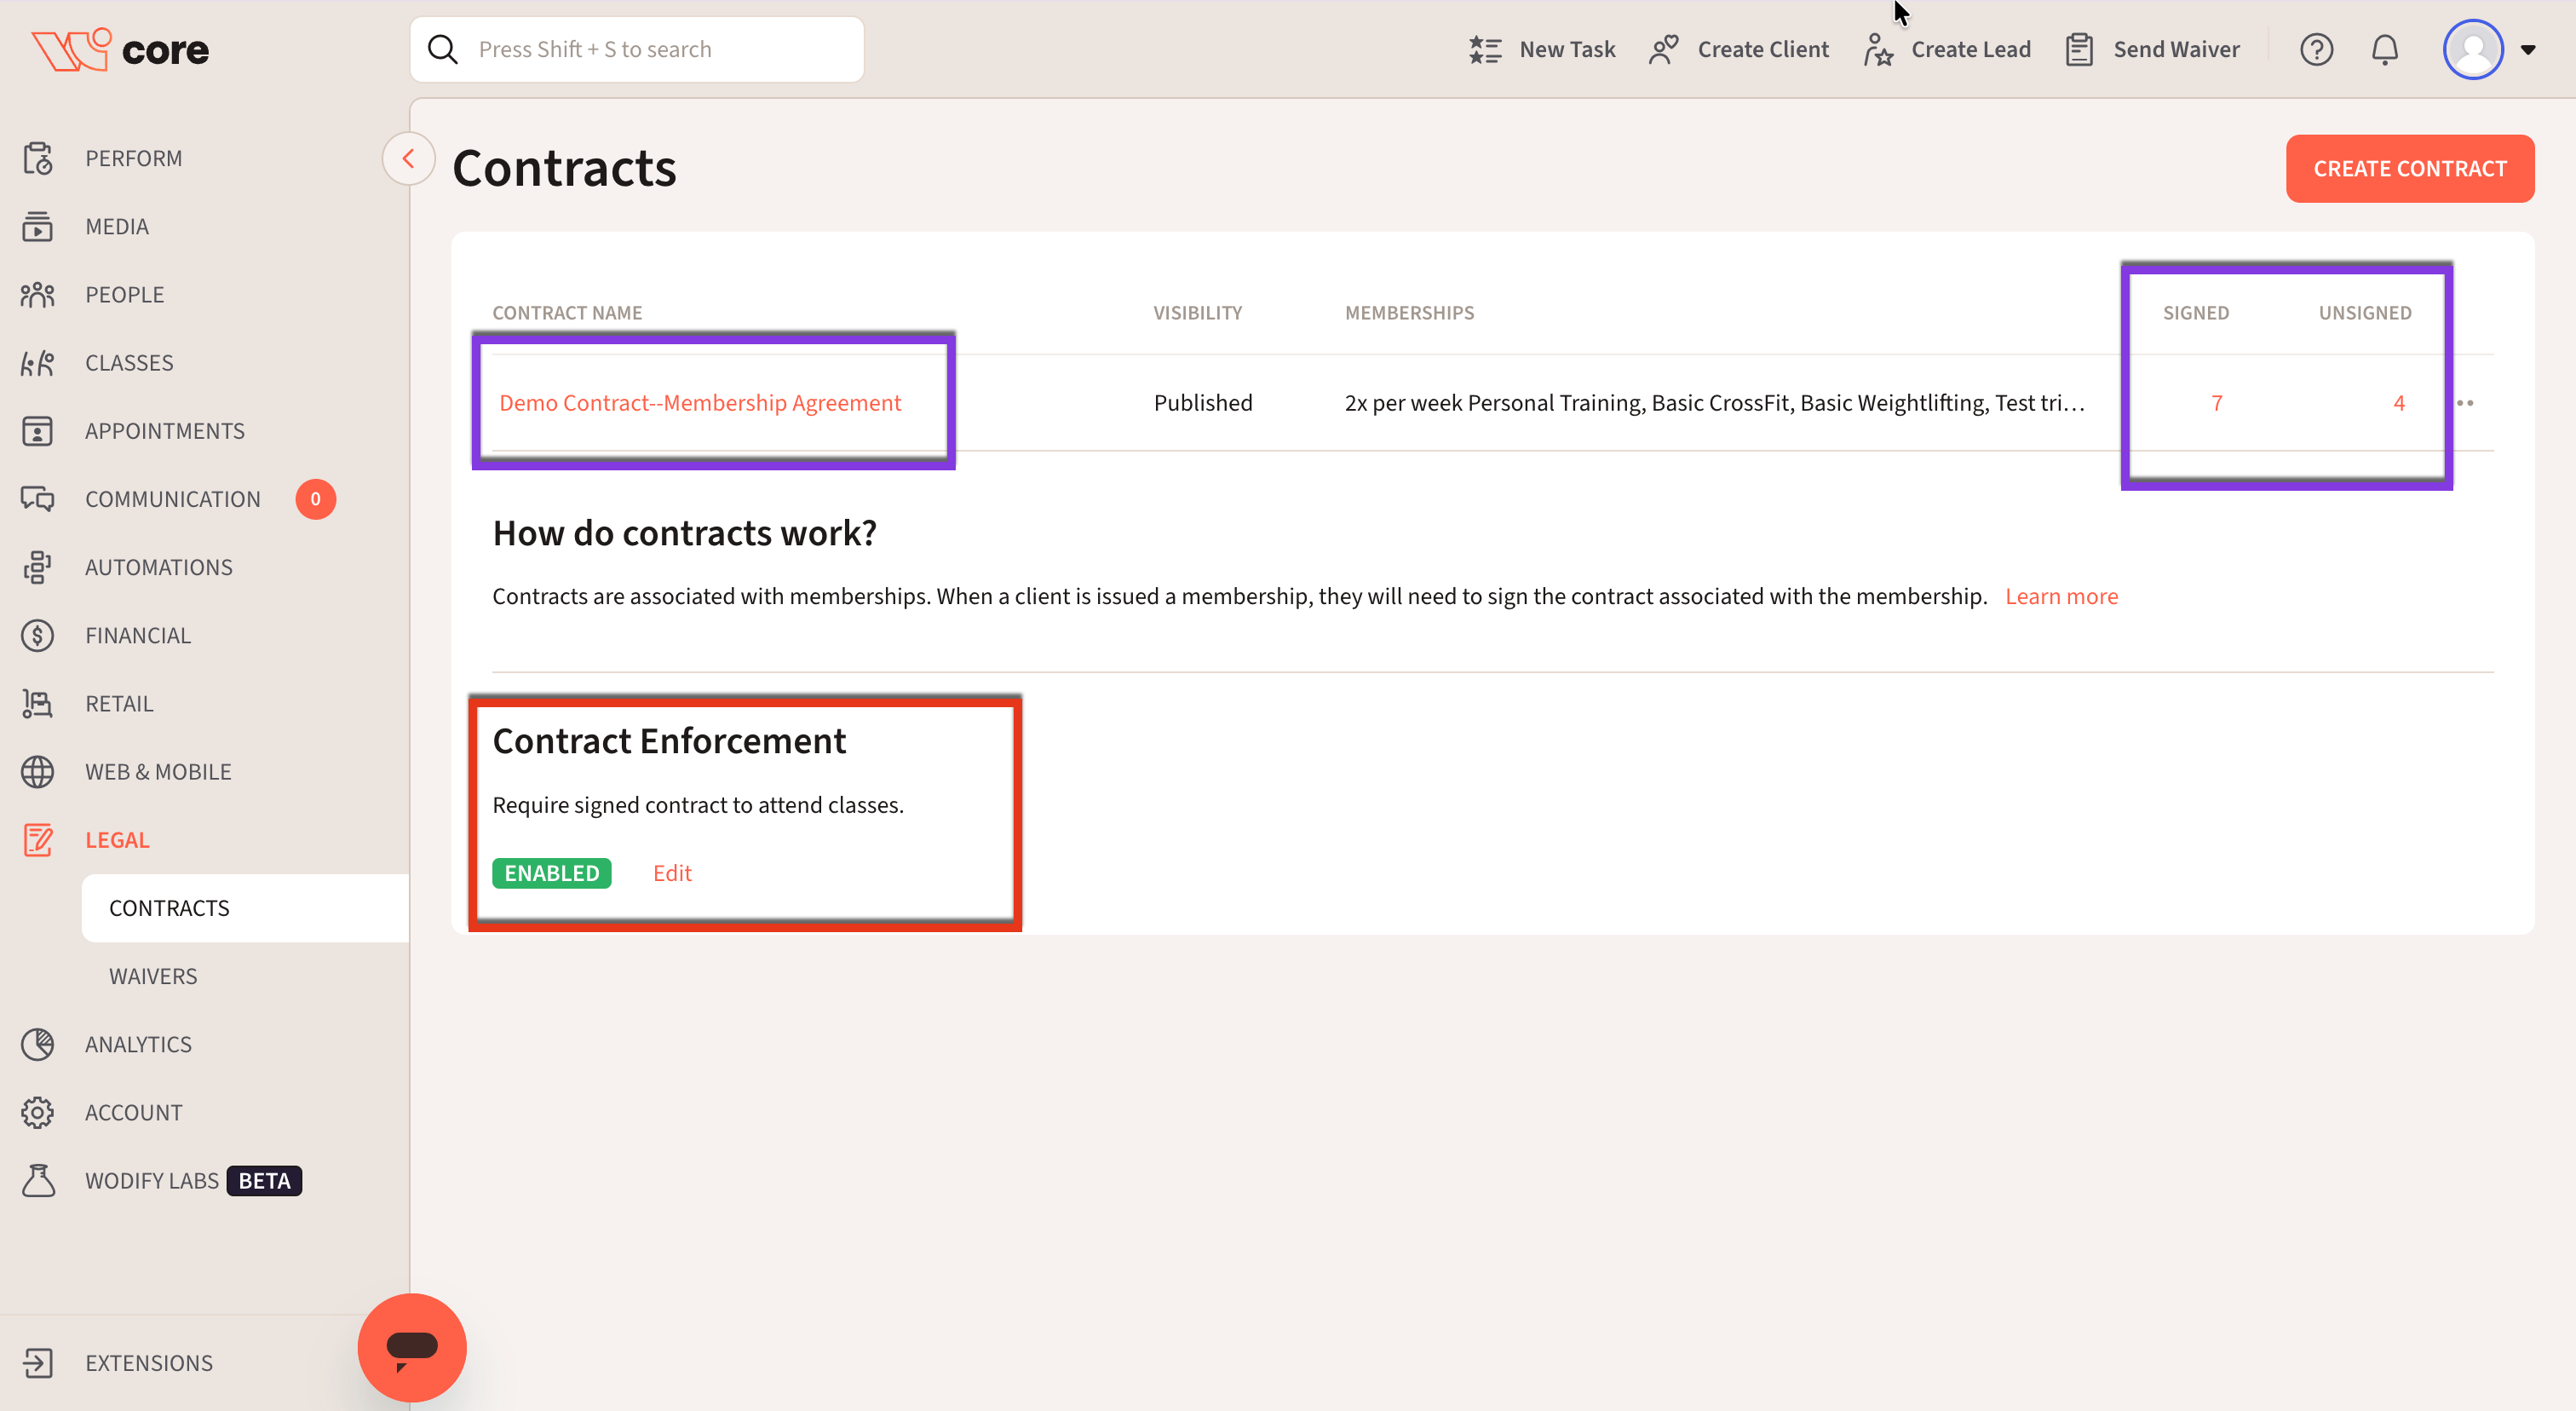Open the chat support bubble
The width and height of the screenshot is (2576, 1411).
click(x=412, y=1346)
